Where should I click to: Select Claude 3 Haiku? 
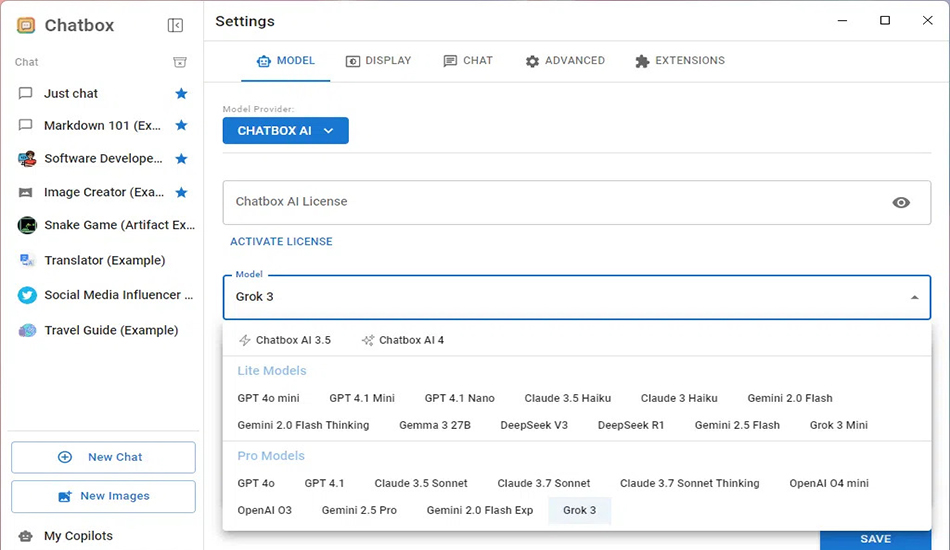679,398
